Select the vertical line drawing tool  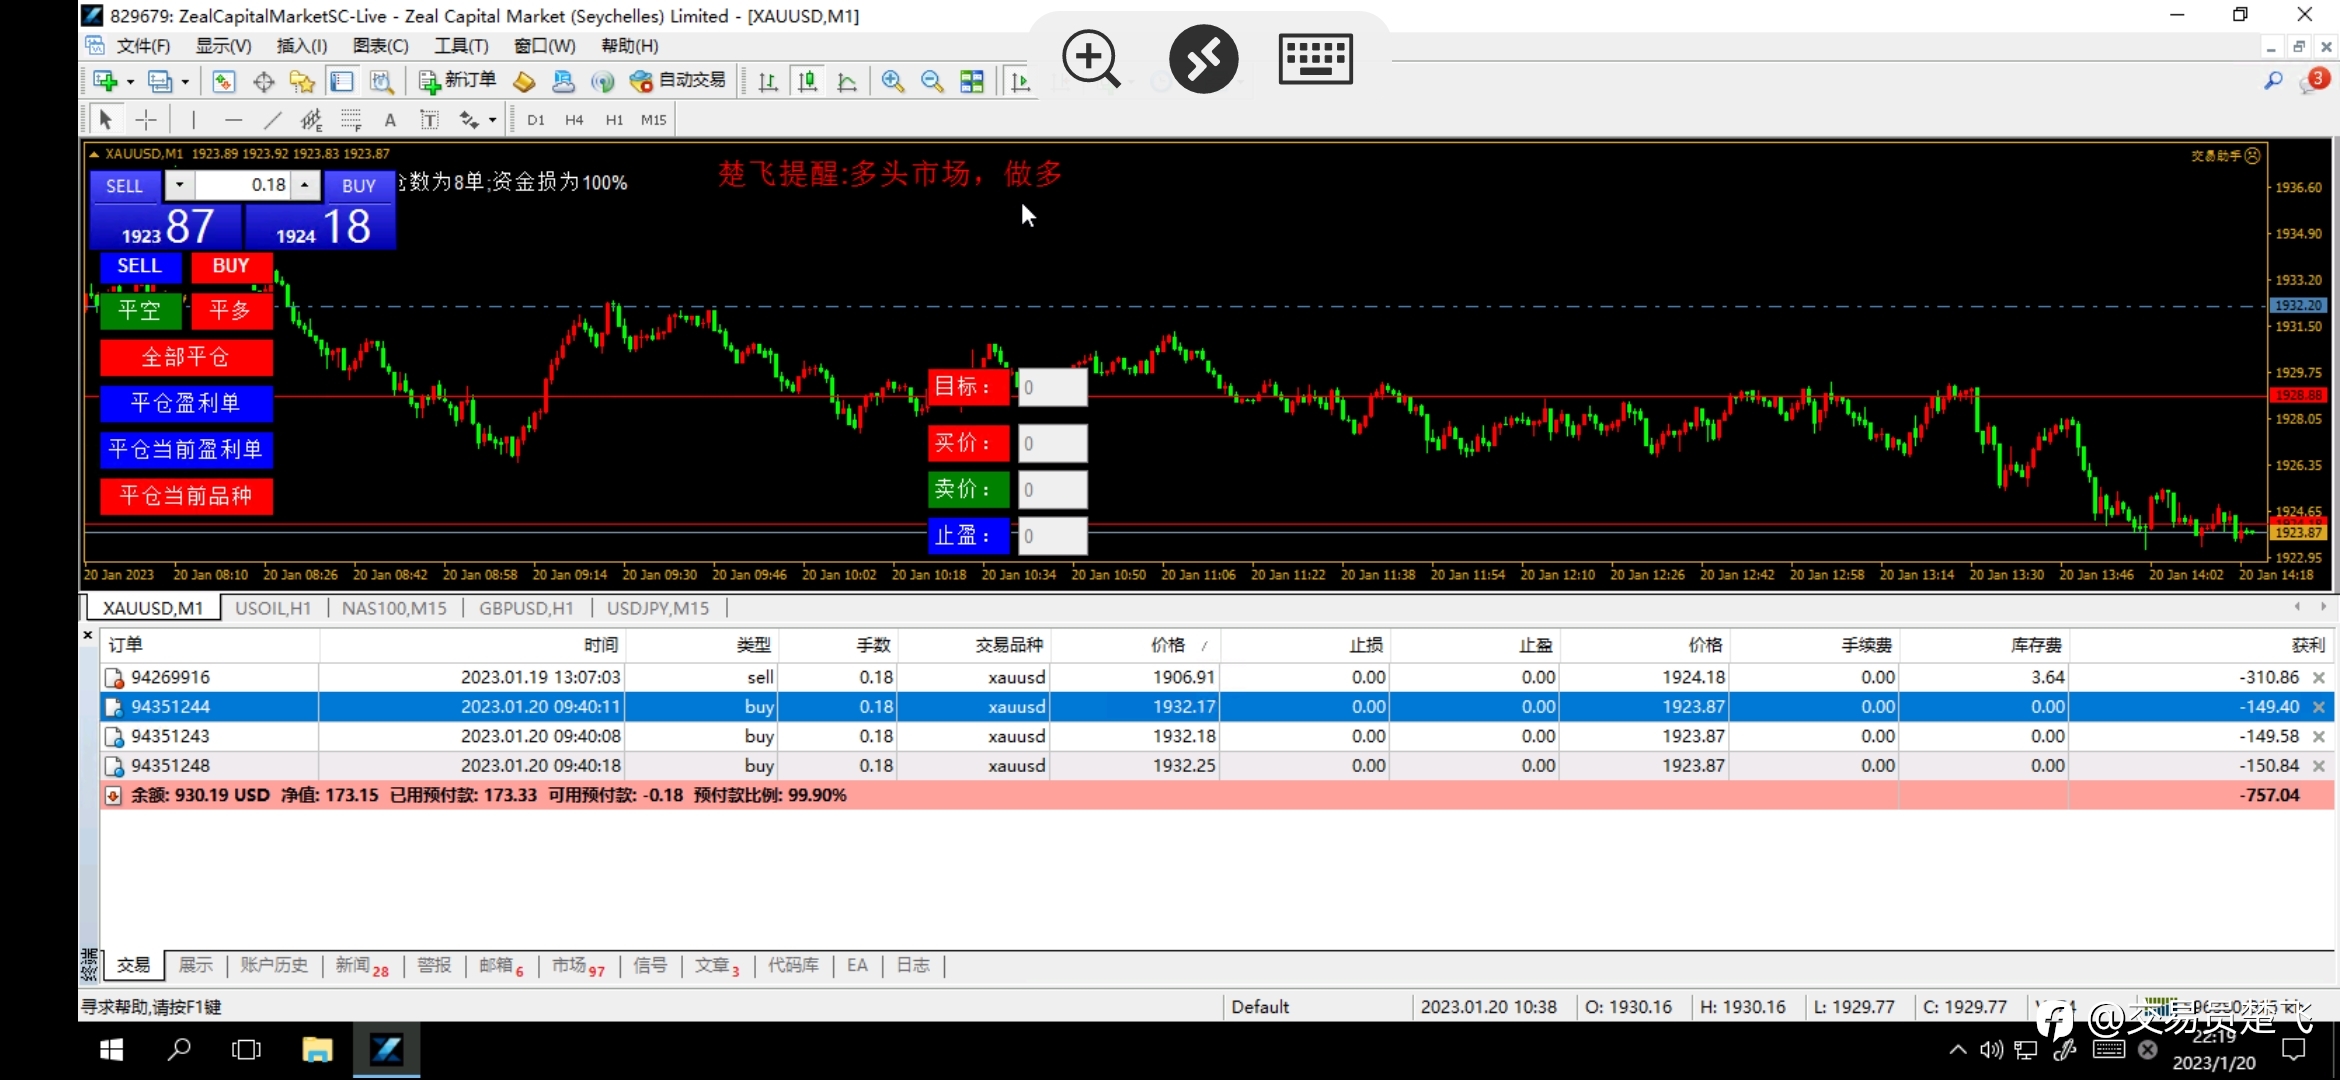coord(193,120)
